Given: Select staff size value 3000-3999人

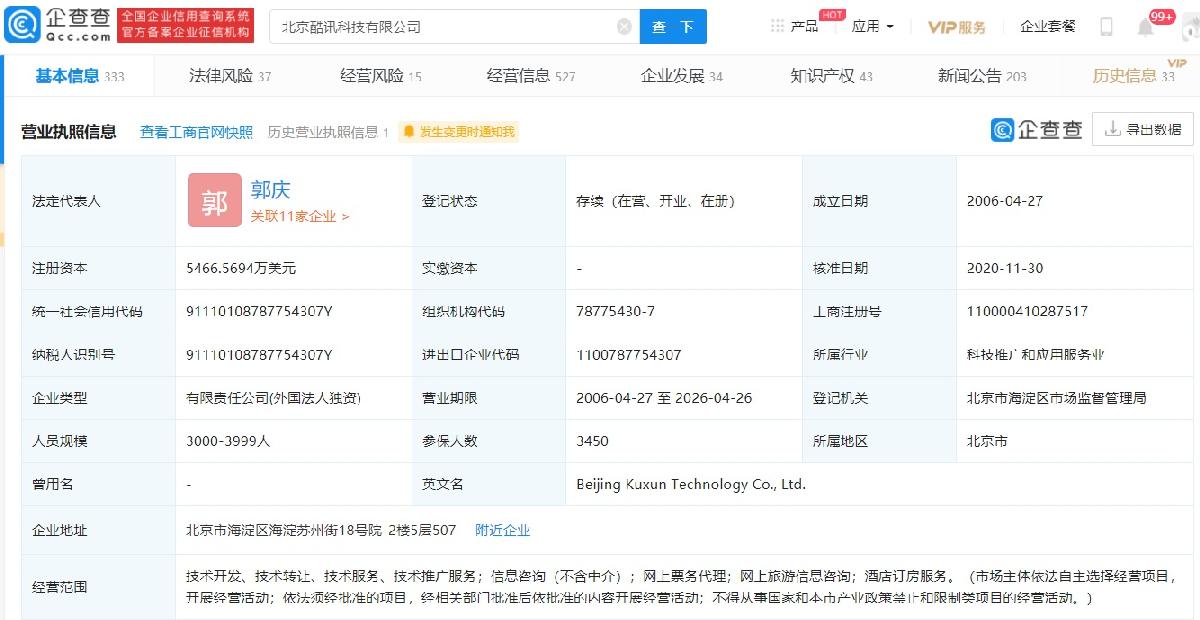Looking at the screenshot, I should [228, 441].
